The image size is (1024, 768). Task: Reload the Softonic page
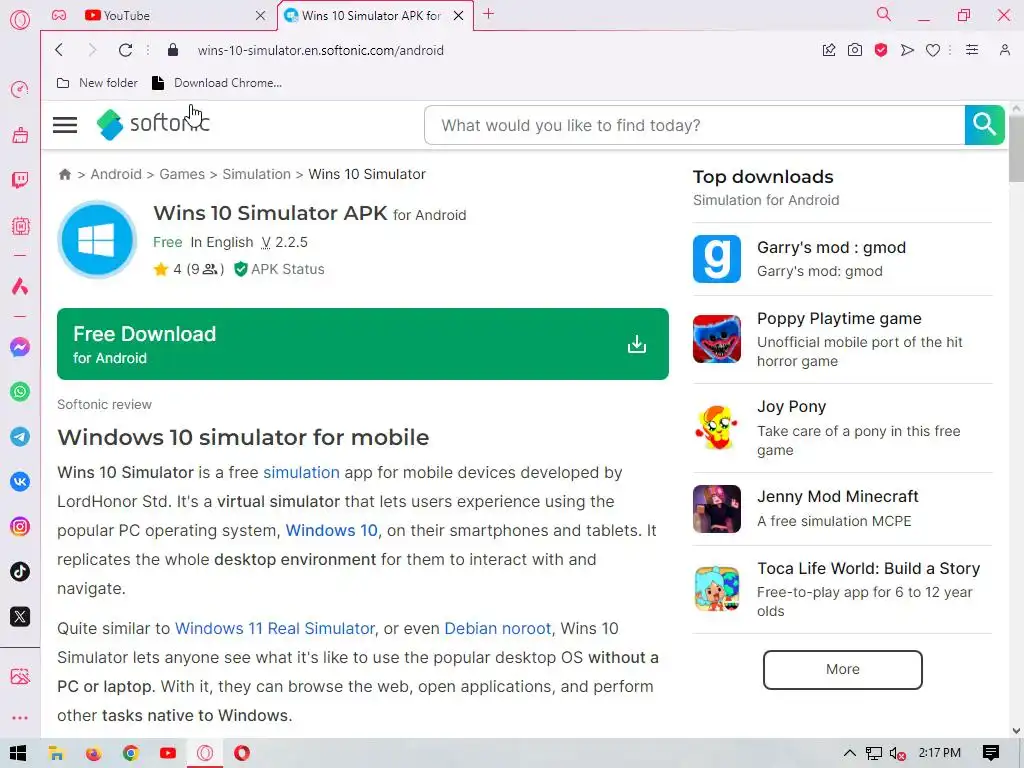tap(125, 50)
